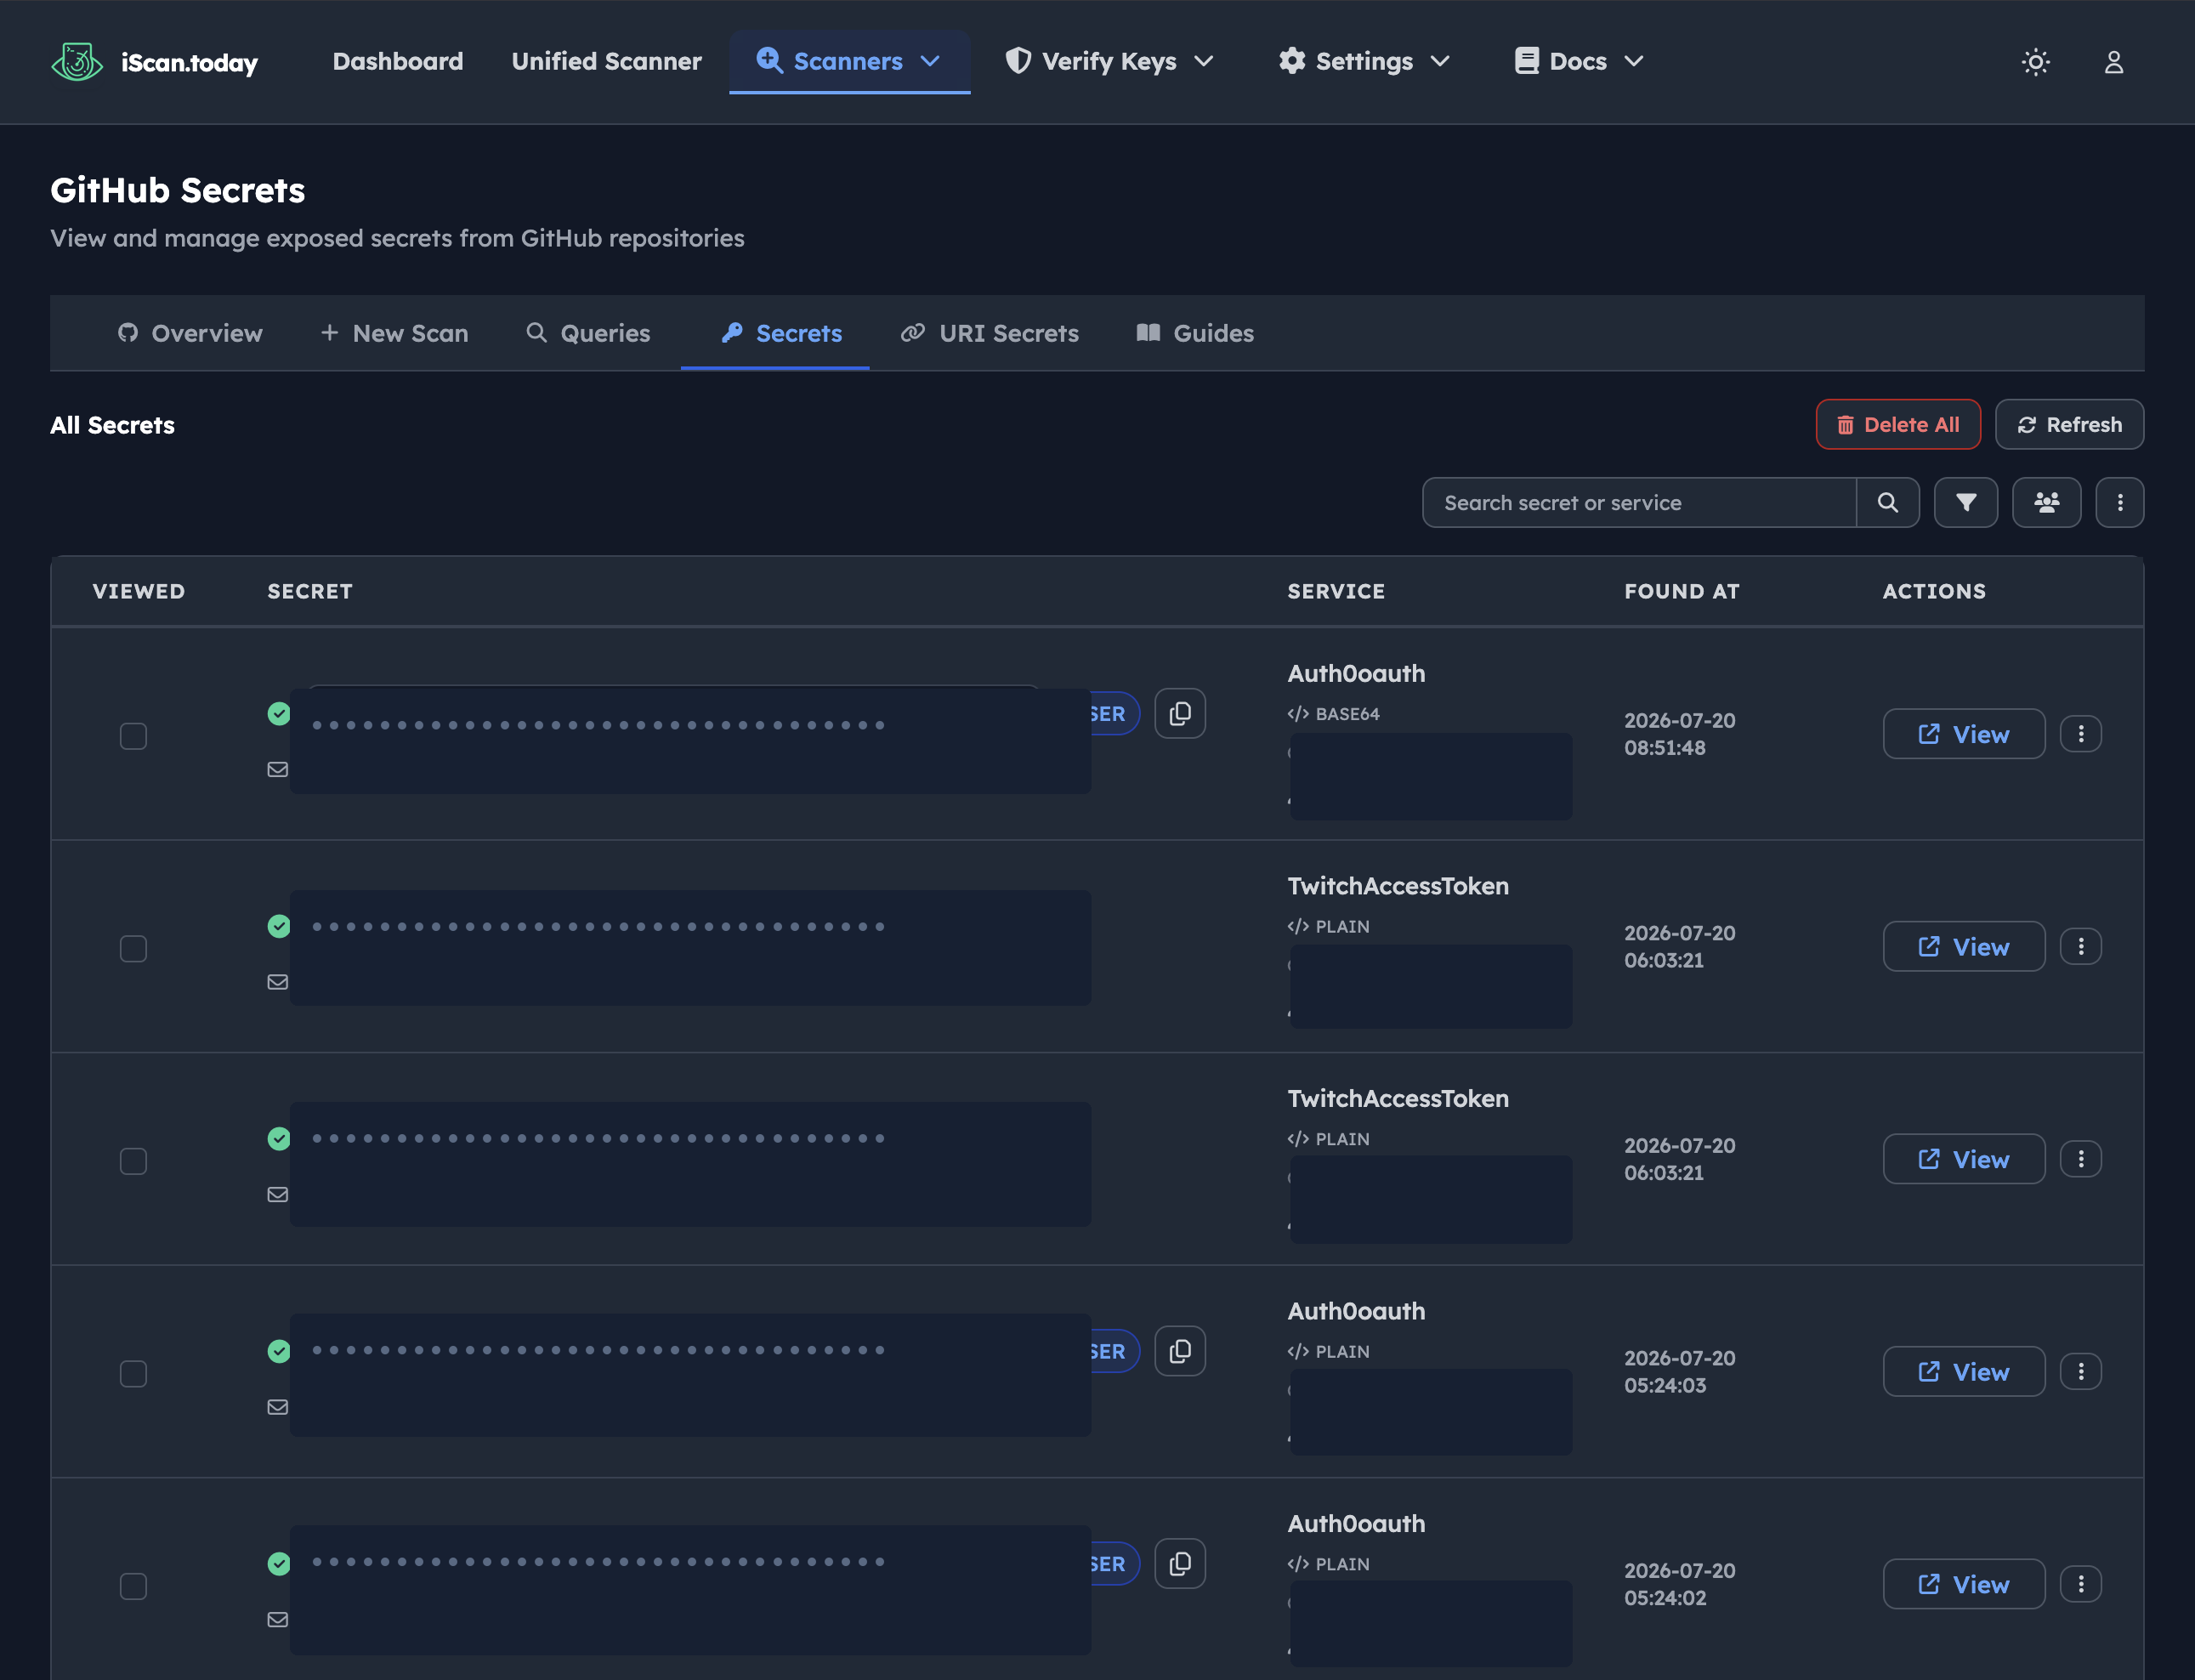2195x1680 pixels.
Task: Expand the Scanners dropdown menu
Action: pos(849,61)
